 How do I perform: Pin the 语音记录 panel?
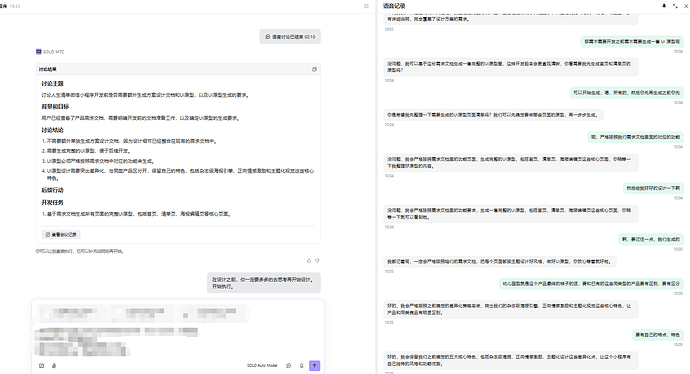coord(664,6)
